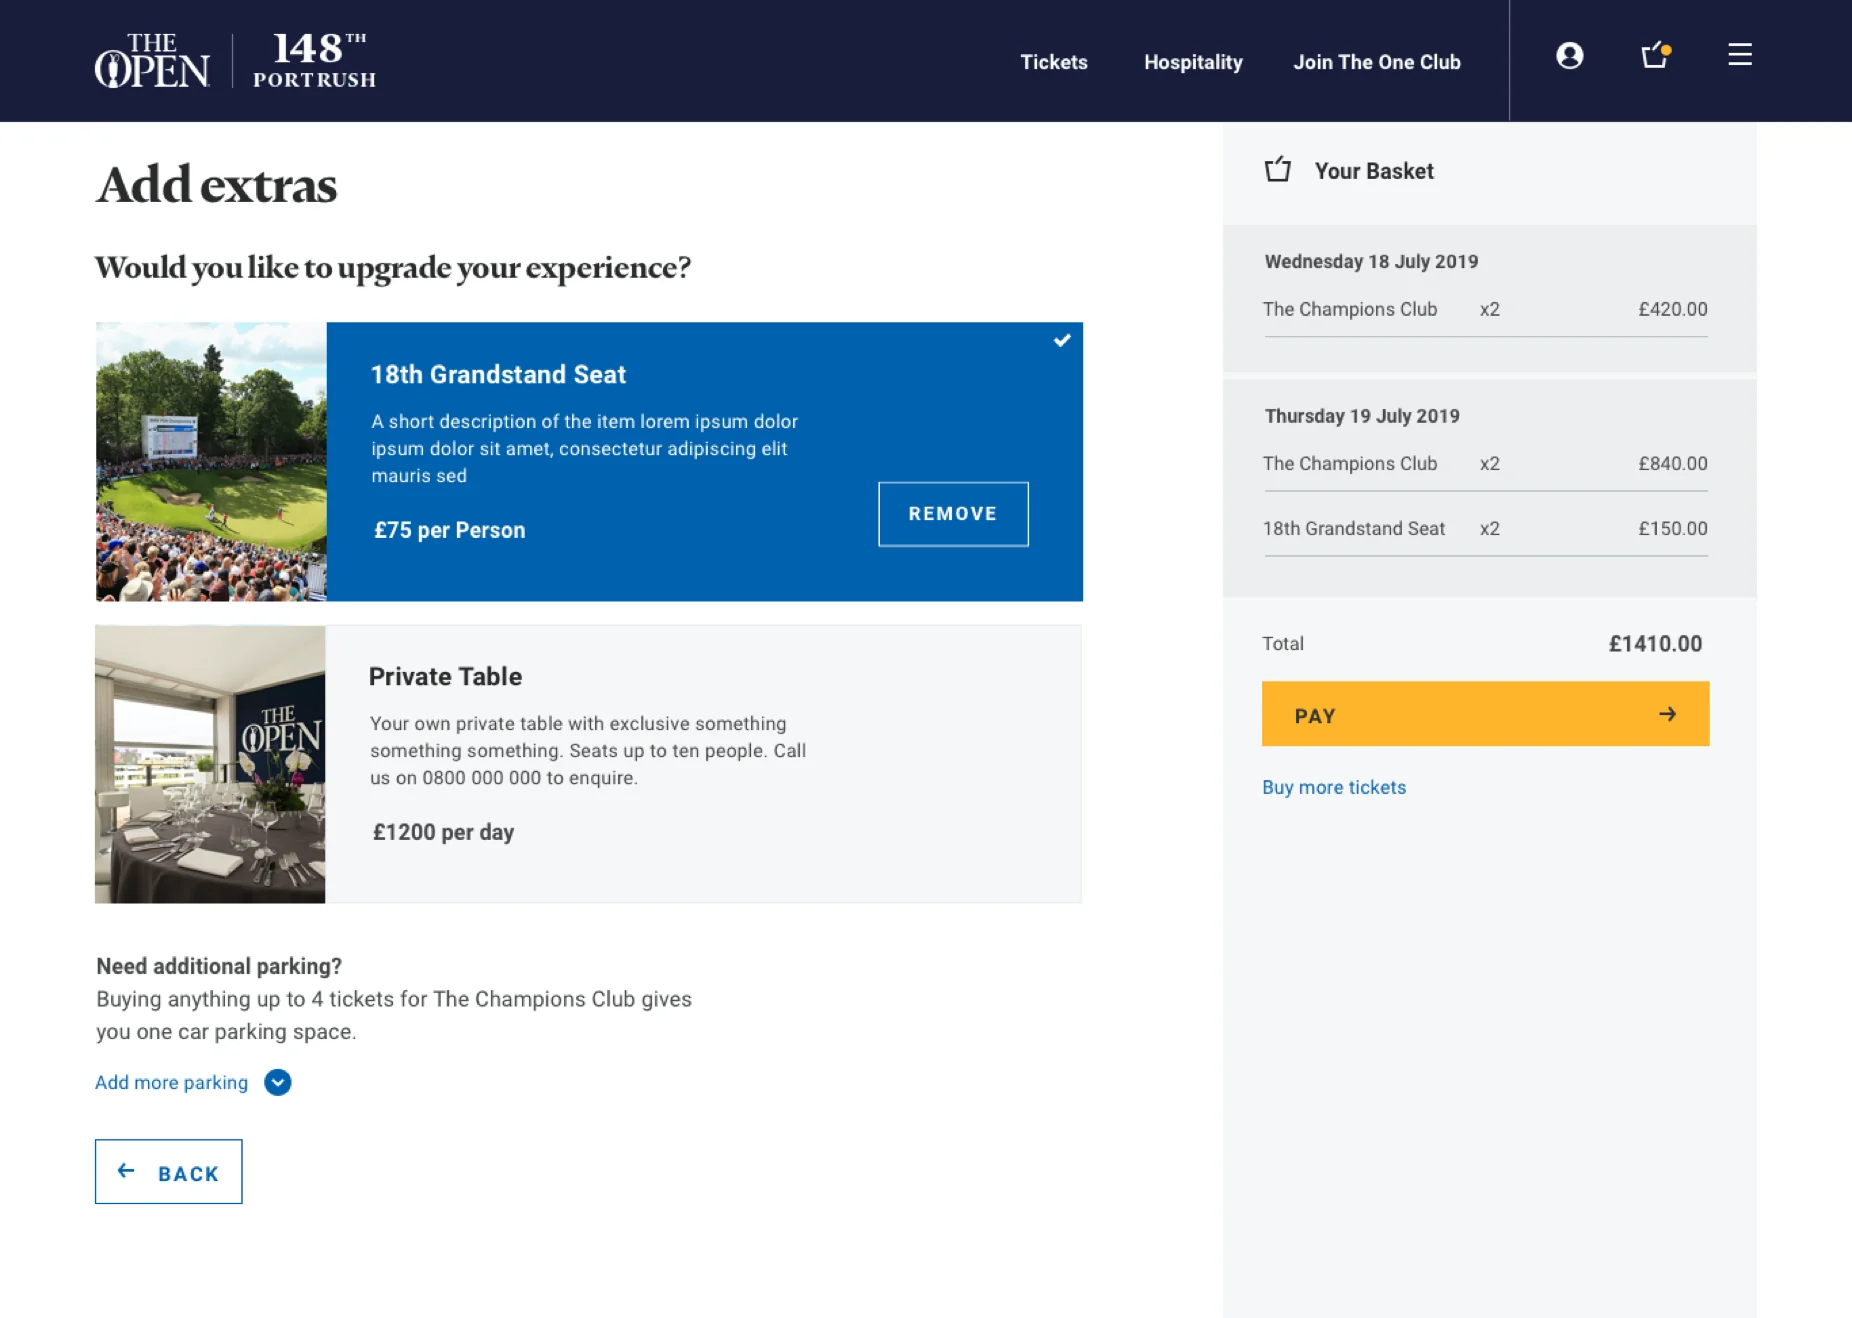This screenshot has width=1852, height=1318.
Task: Follow the Buy more tickets link
Action: (1333, 787)
